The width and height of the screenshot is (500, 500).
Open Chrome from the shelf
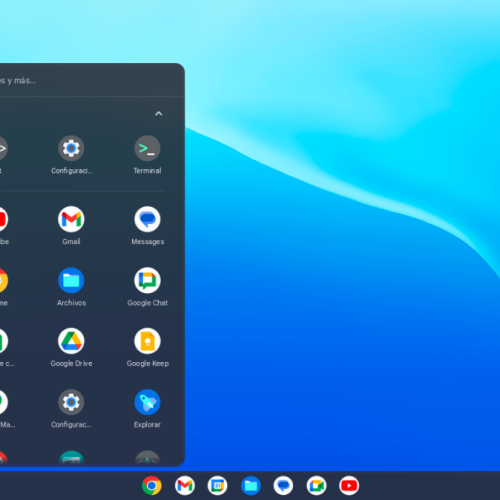click(x=152, y=486)
